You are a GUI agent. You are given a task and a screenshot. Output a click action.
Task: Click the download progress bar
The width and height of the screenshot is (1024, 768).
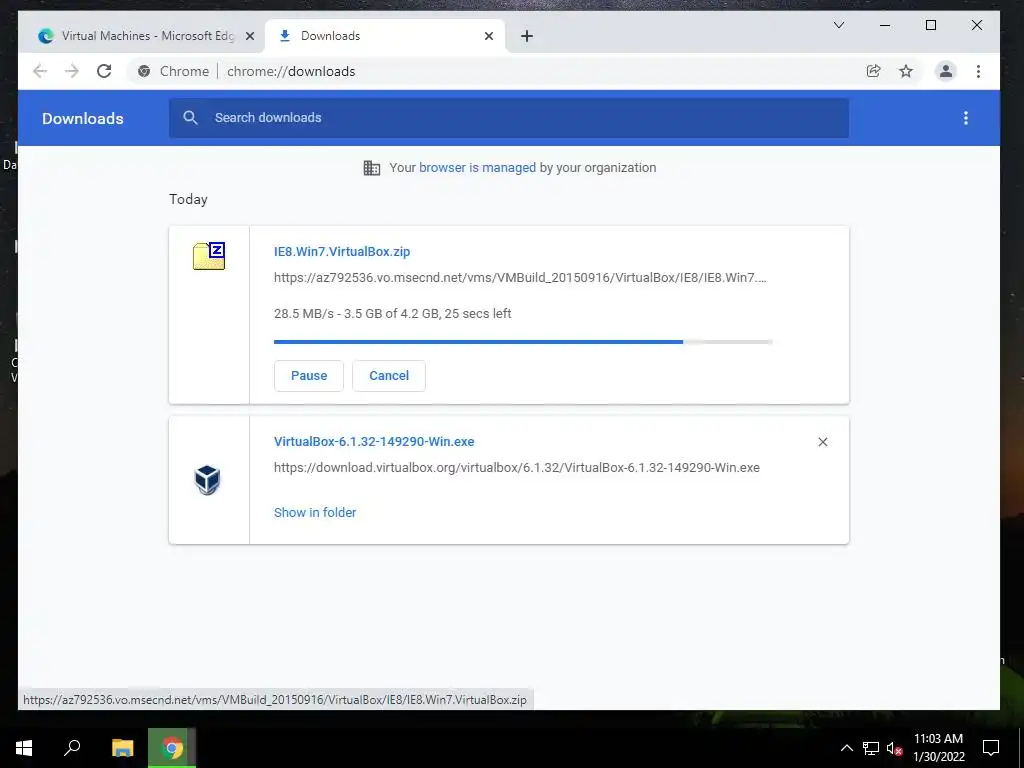523,342
